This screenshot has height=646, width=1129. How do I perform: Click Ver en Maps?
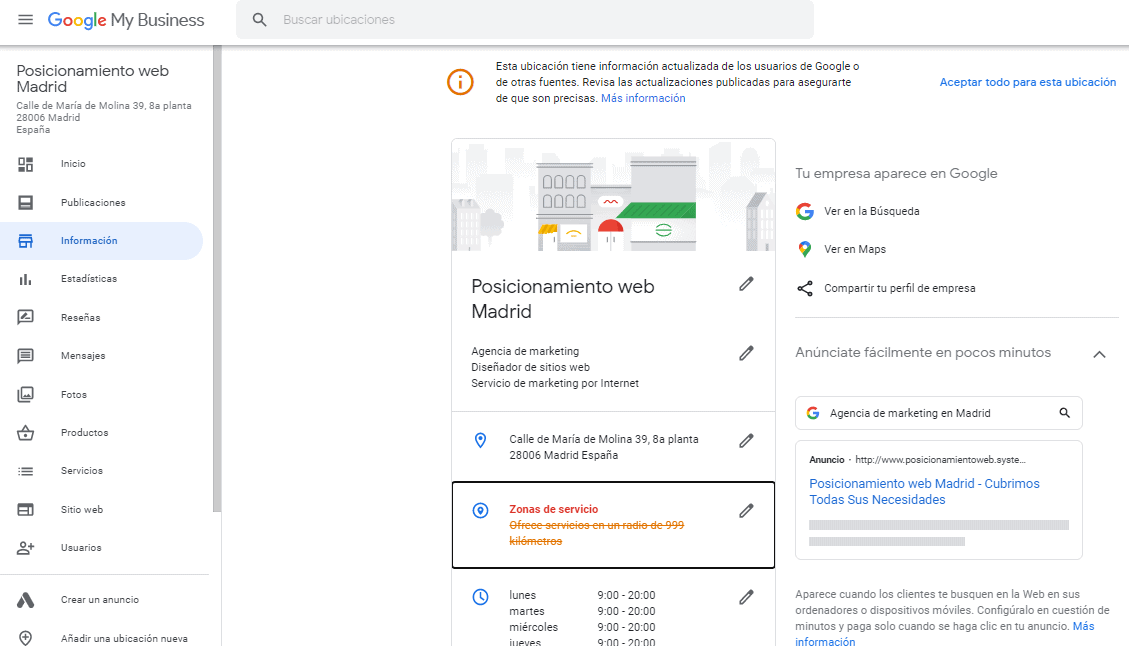[x=855, y=249]
